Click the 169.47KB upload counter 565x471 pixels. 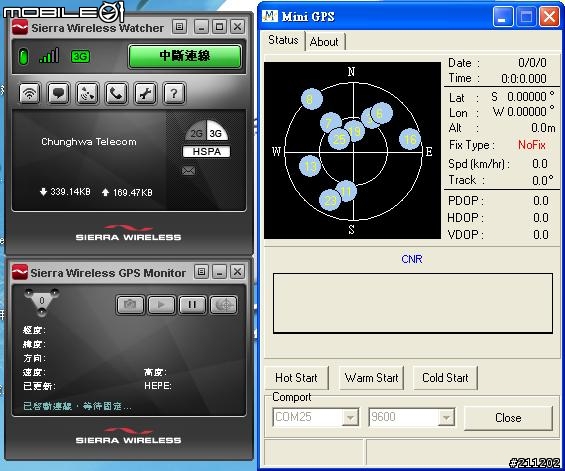click(128, 192)
